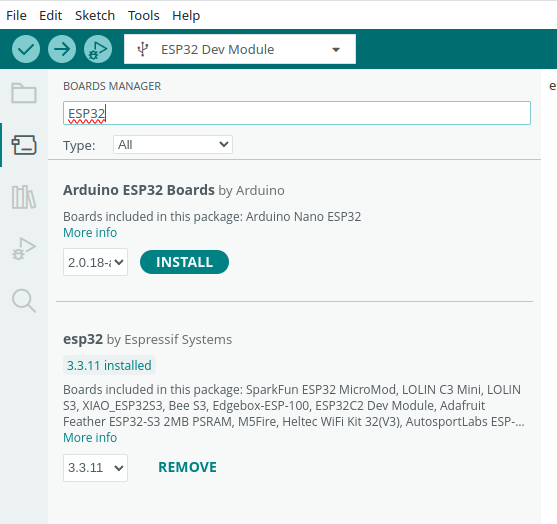This screenshot has width=557, height=524.
Task: Open the Sketchbook folder sidebar icon
Action: pos(24,93)
